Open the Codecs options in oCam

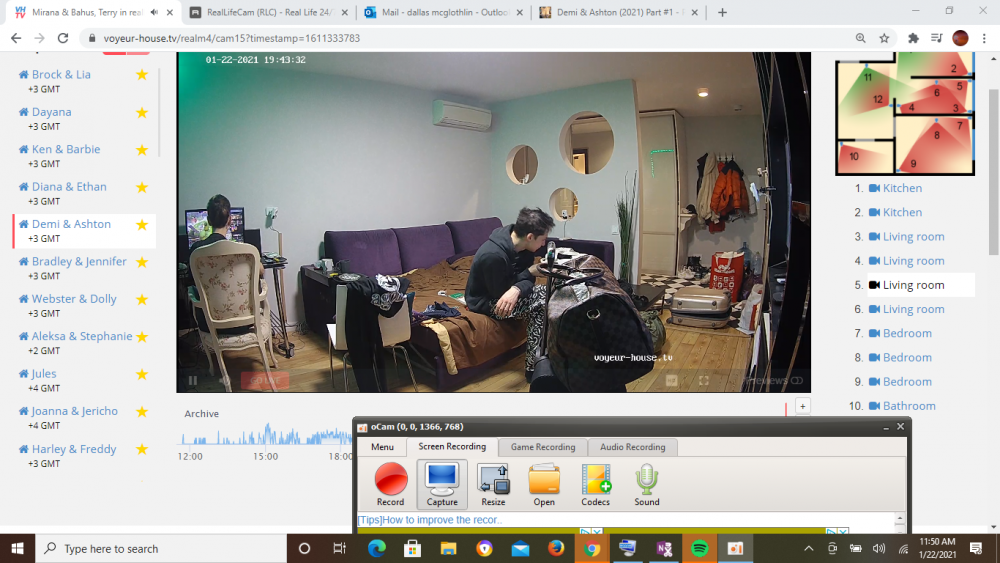coord(596,480)
